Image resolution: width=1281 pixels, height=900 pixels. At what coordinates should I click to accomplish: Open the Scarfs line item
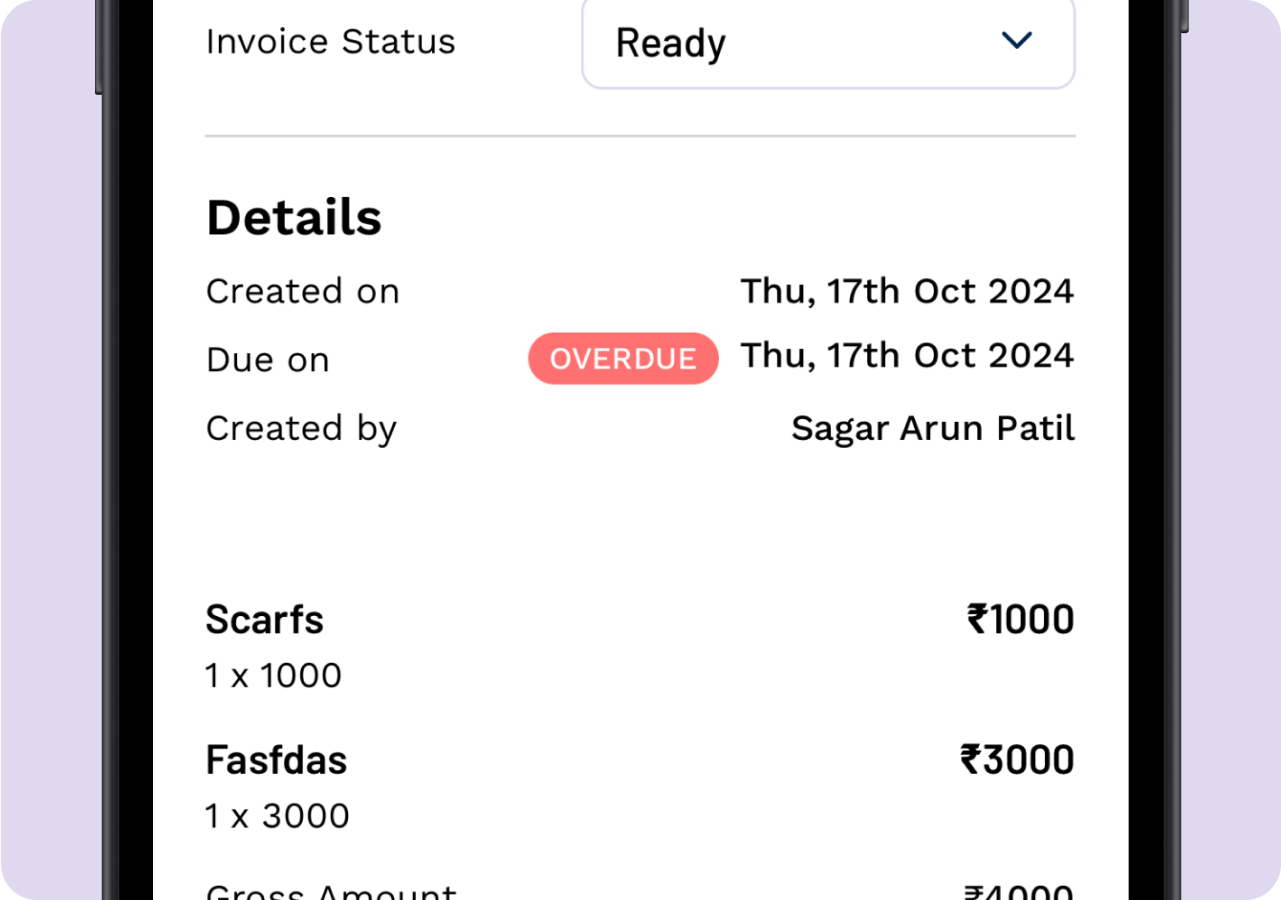(264, 620)
